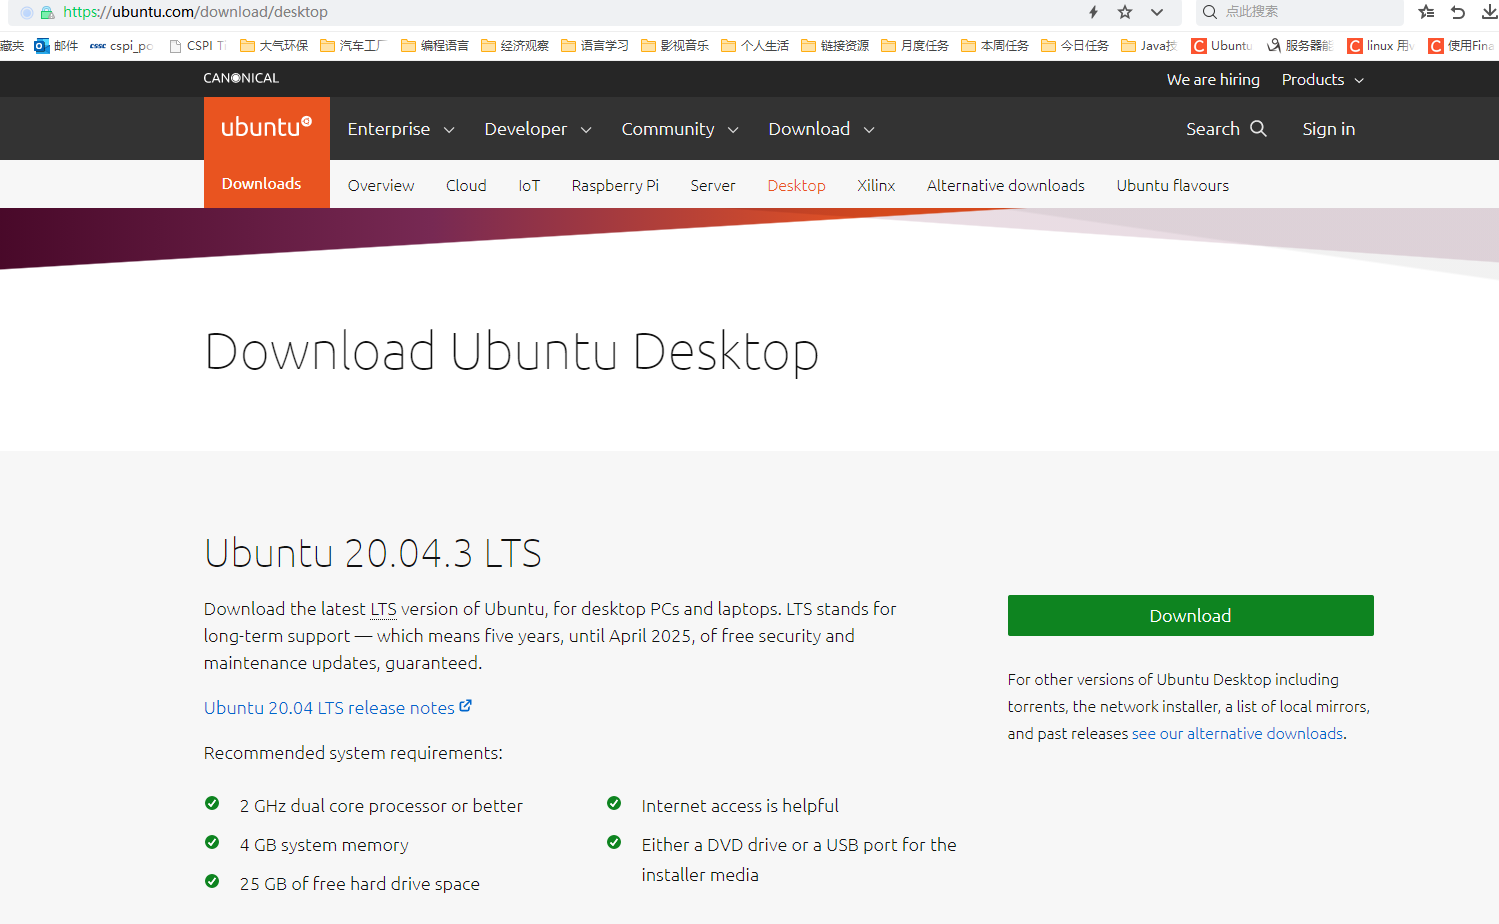Click the bookmarks manager icon top right
The width and height of the screenshot is (1499, 924).
tap(1426, 12)
